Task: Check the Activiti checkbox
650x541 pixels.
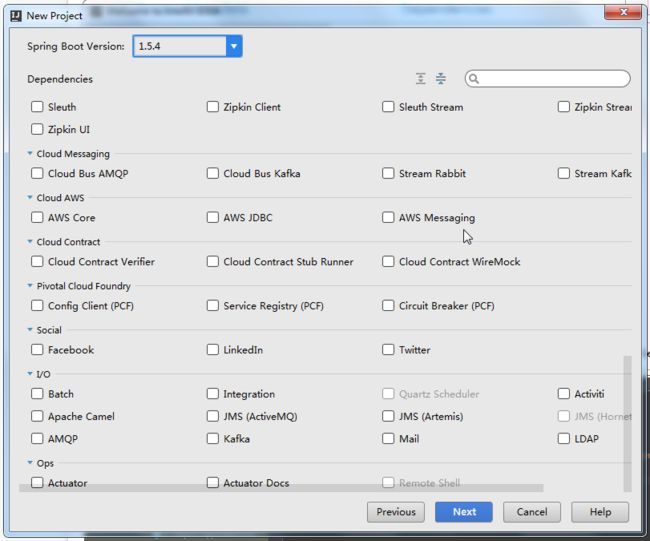Action: [564, 393]
